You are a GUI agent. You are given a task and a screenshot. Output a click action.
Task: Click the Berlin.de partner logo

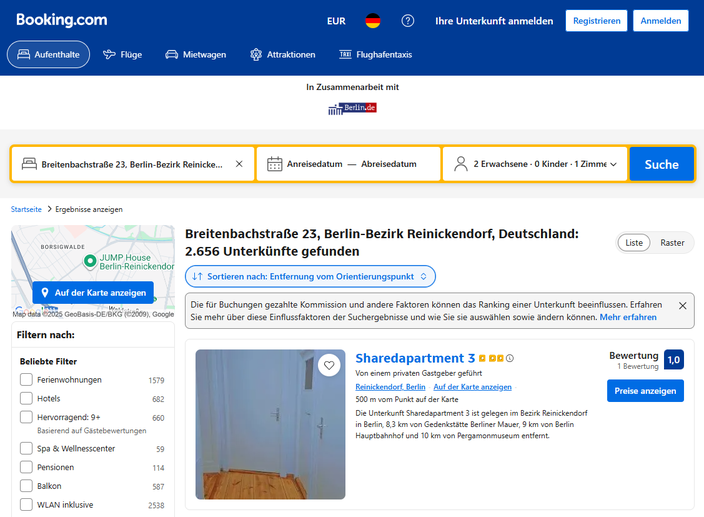point(352,108)
